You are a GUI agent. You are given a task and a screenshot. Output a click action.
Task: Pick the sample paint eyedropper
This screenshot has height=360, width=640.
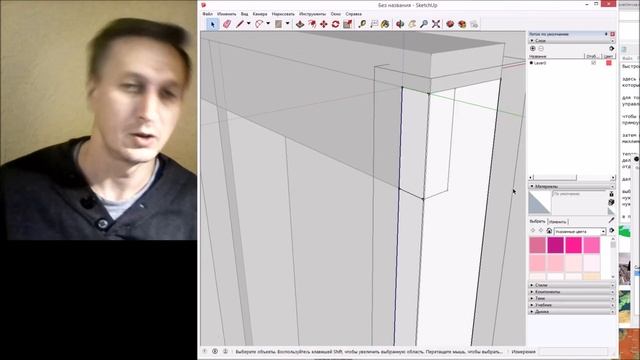[x=611, y=220]
